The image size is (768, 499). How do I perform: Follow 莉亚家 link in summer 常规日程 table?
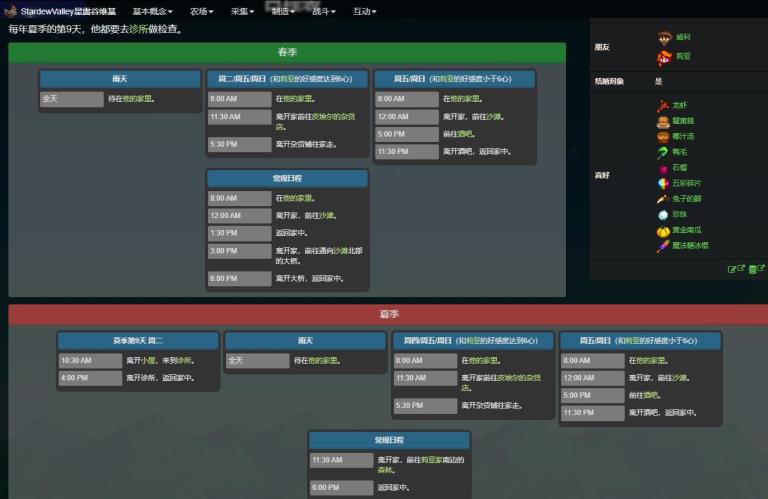coord(432,460)
